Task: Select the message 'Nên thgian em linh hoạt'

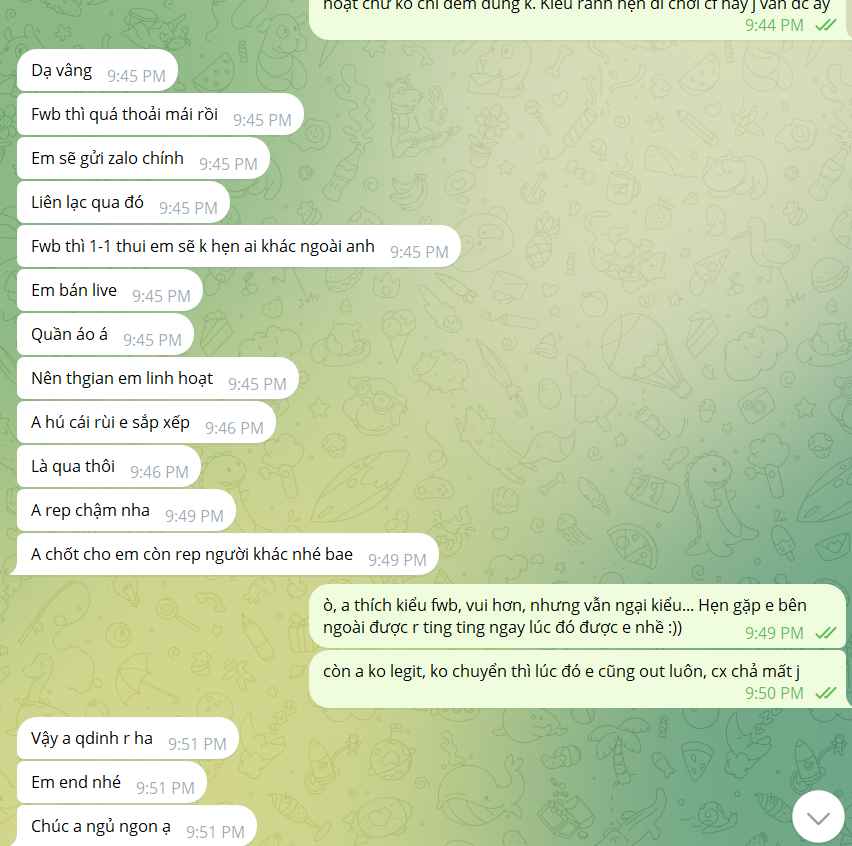Action: pyautogui.click(x=158, y=379)
